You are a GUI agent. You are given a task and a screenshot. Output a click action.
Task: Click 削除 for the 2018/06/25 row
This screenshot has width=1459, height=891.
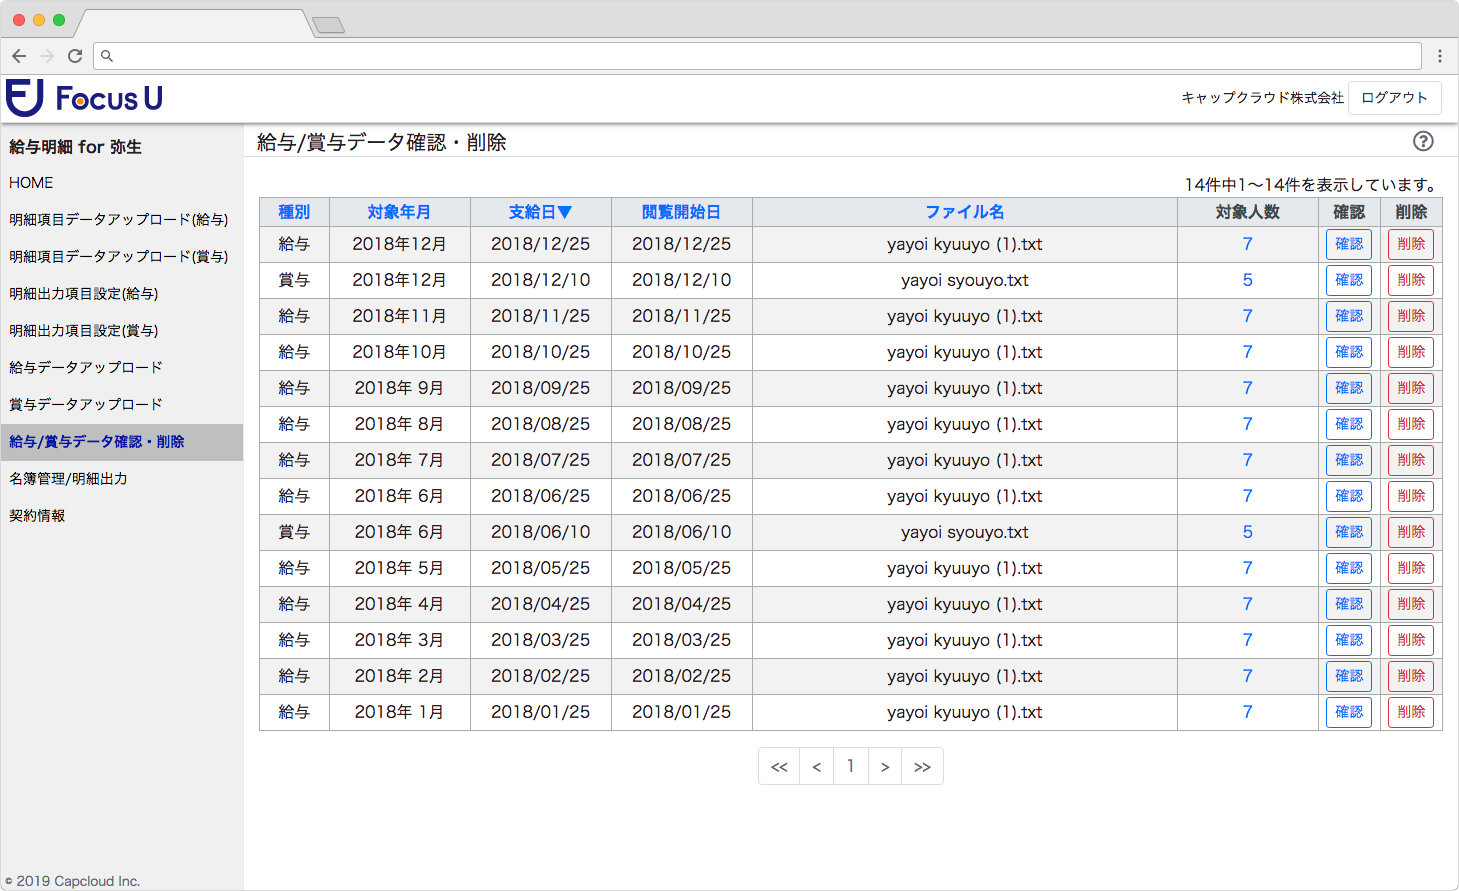(x=1411, y=496)
